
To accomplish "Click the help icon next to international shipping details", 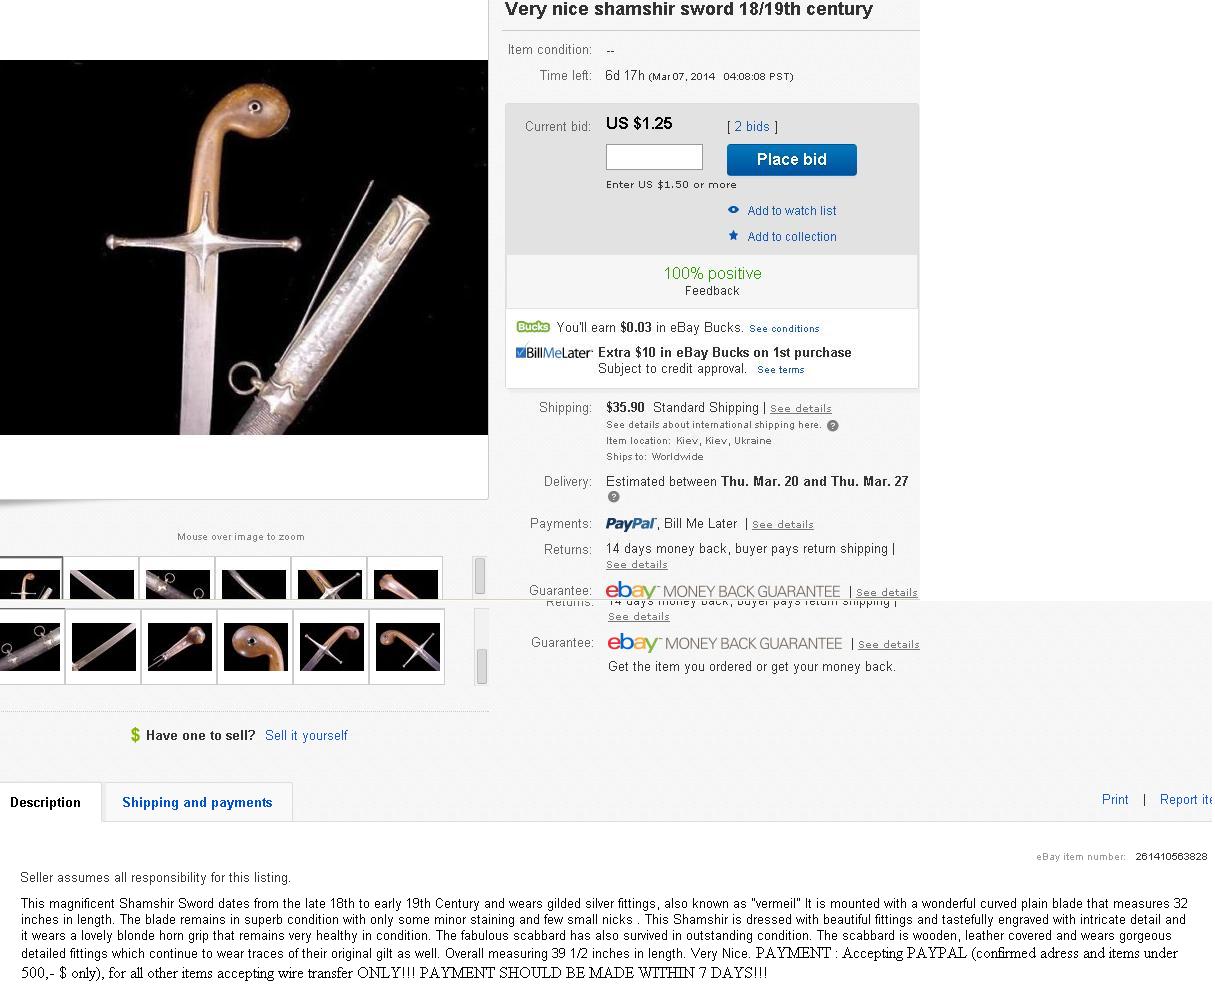I will 832,425.
